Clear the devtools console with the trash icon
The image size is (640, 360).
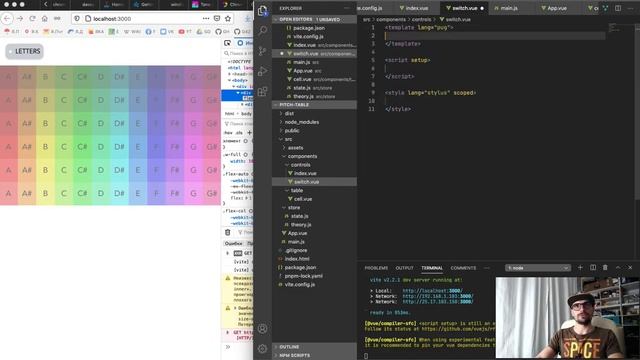pyautogui.click(x=227, y=232)
